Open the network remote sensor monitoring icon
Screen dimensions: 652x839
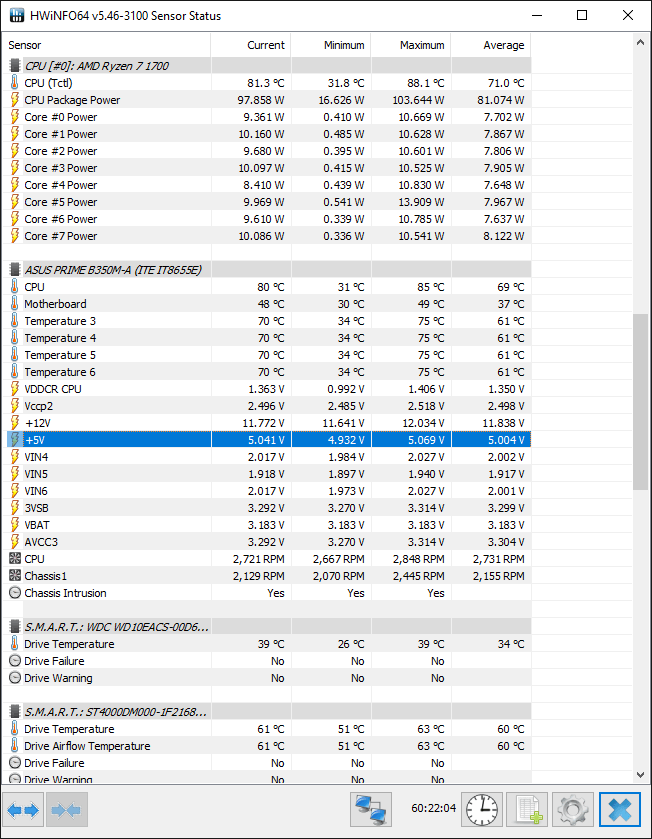[371, 810]
